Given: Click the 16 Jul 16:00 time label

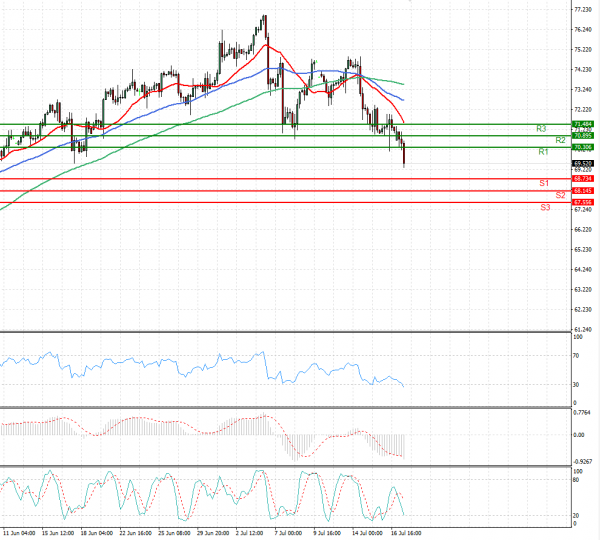Looking at the screenshot, I should tap(406, 533).
